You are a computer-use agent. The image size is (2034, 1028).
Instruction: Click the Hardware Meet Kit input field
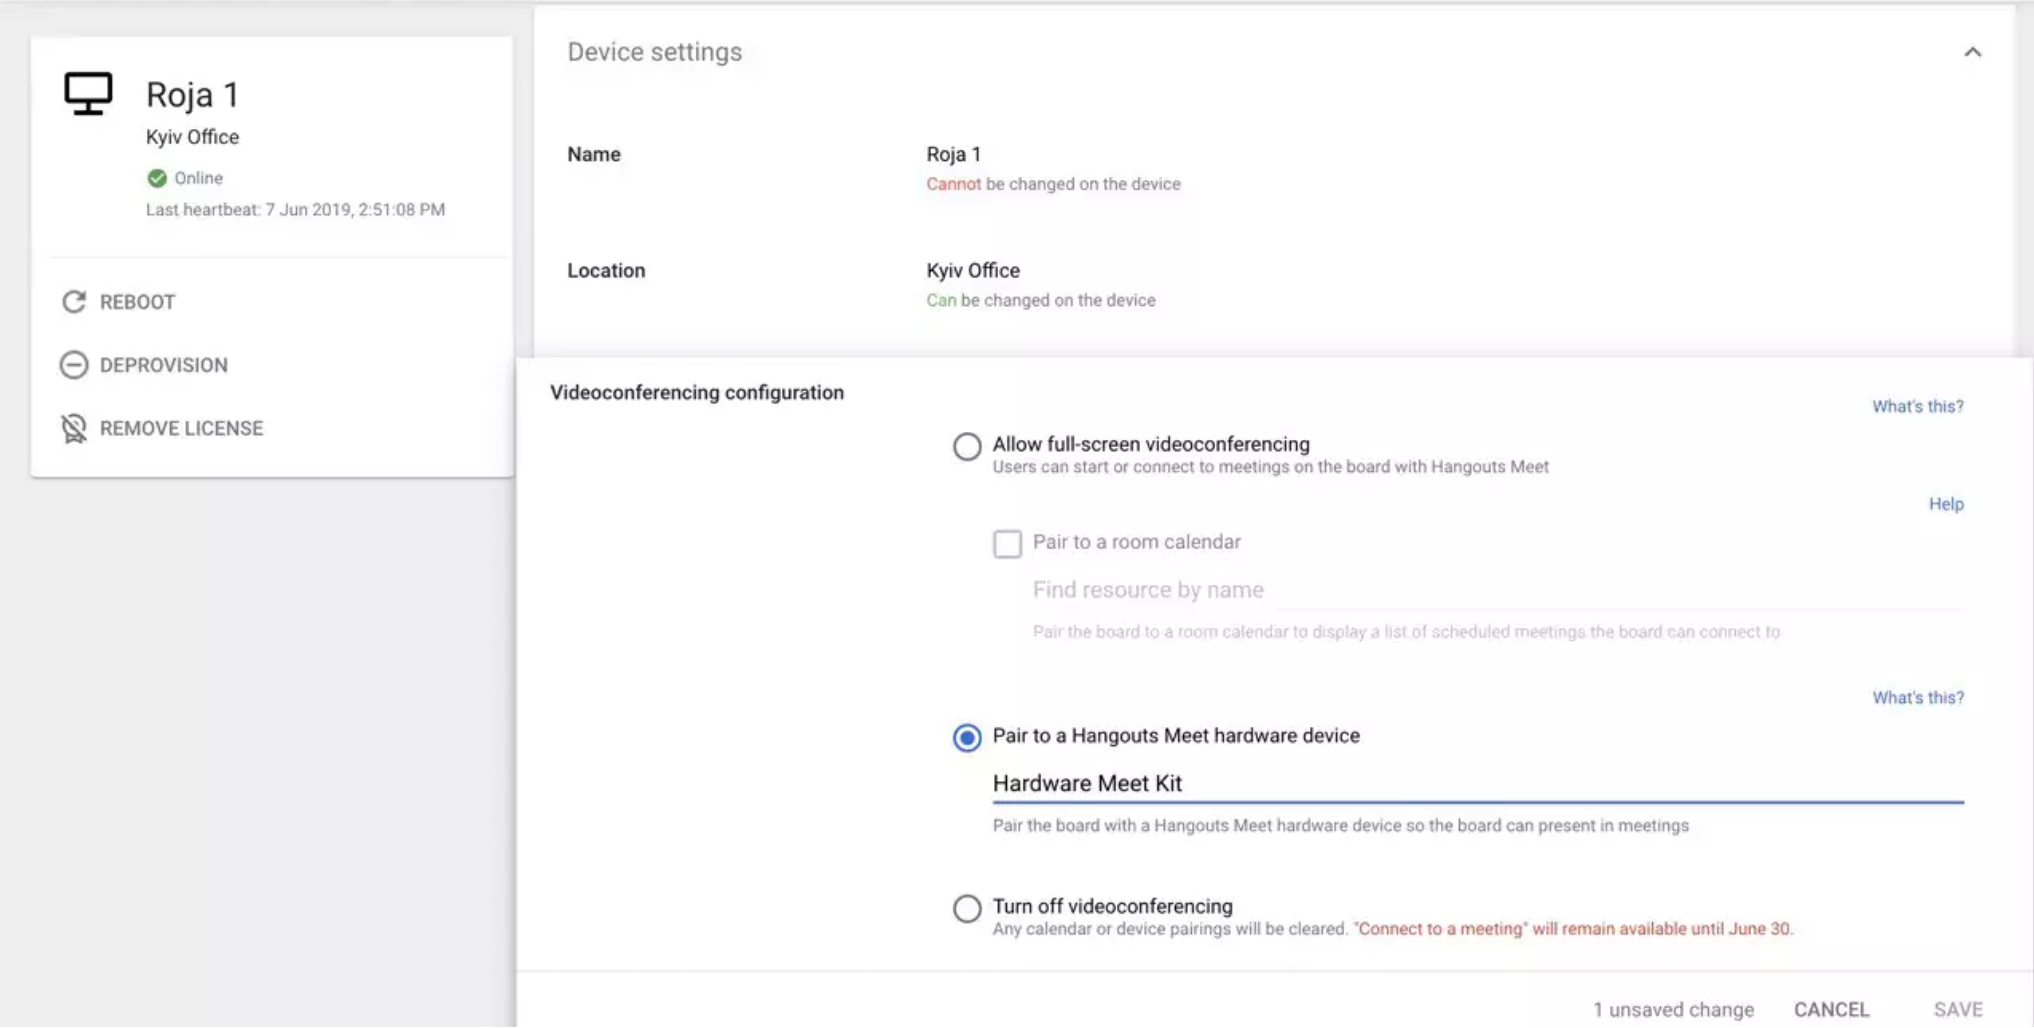tap(1478, 783)
